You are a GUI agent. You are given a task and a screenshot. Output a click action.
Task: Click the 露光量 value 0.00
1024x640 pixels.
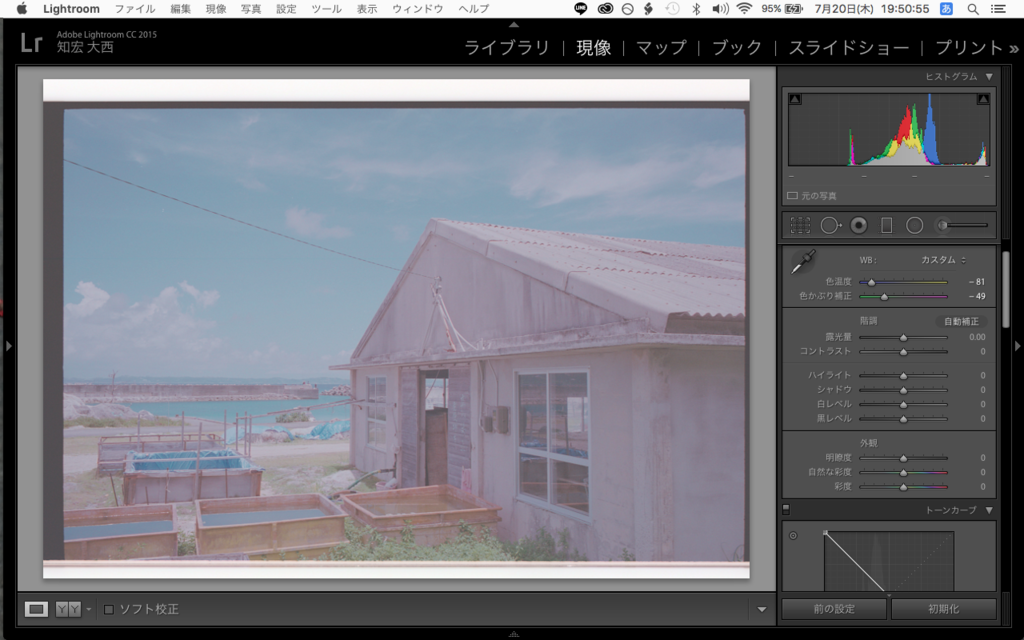pyautogui.click(x=977, y=338)
